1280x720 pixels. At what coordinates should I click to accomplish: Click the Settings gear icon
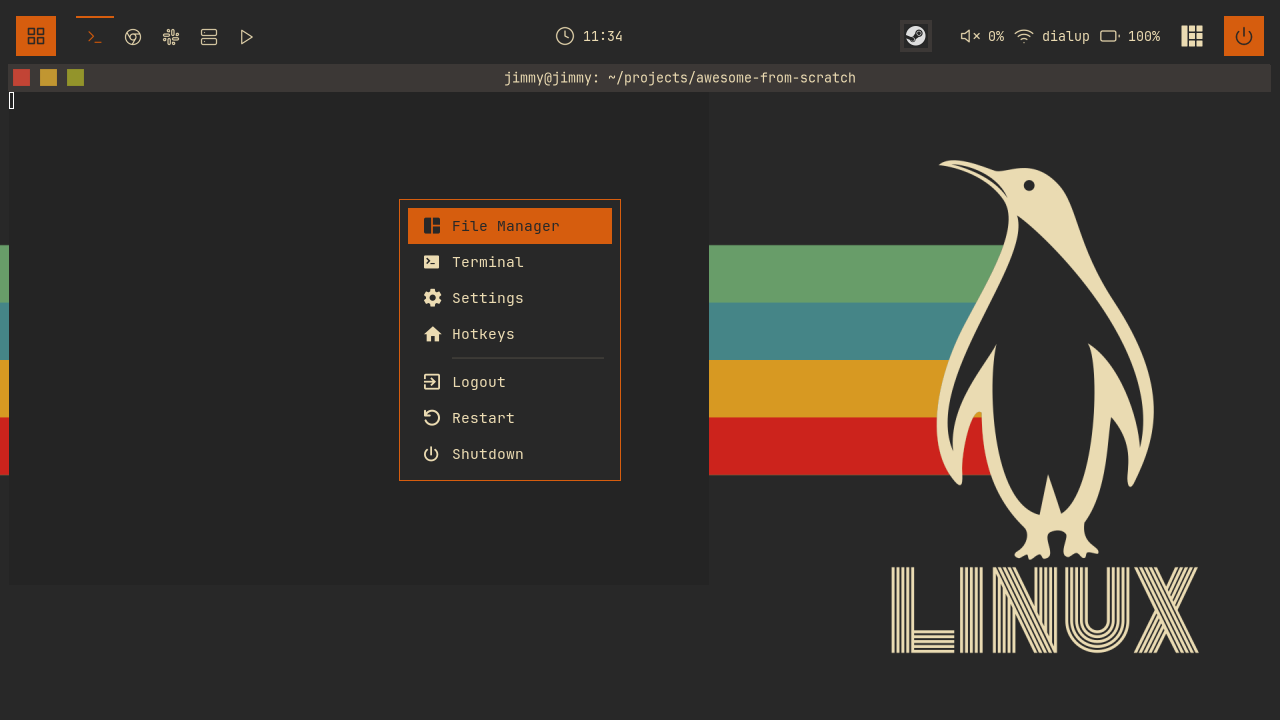click(x=432, y=298)
